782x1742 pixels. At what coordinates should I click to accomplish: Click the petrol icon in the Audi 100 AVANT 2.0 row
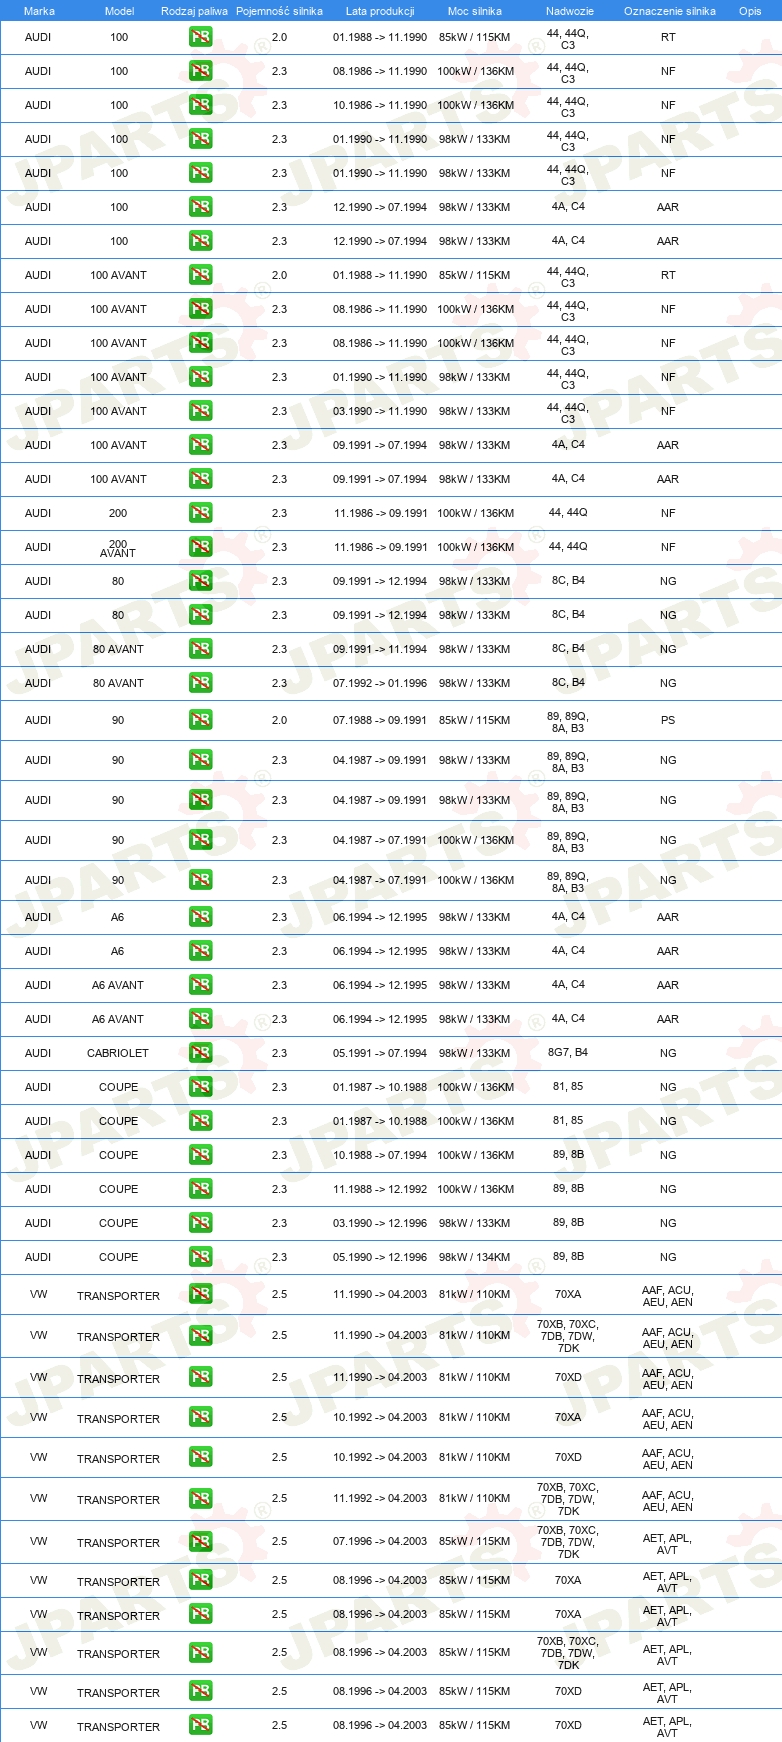pos(200,275)
